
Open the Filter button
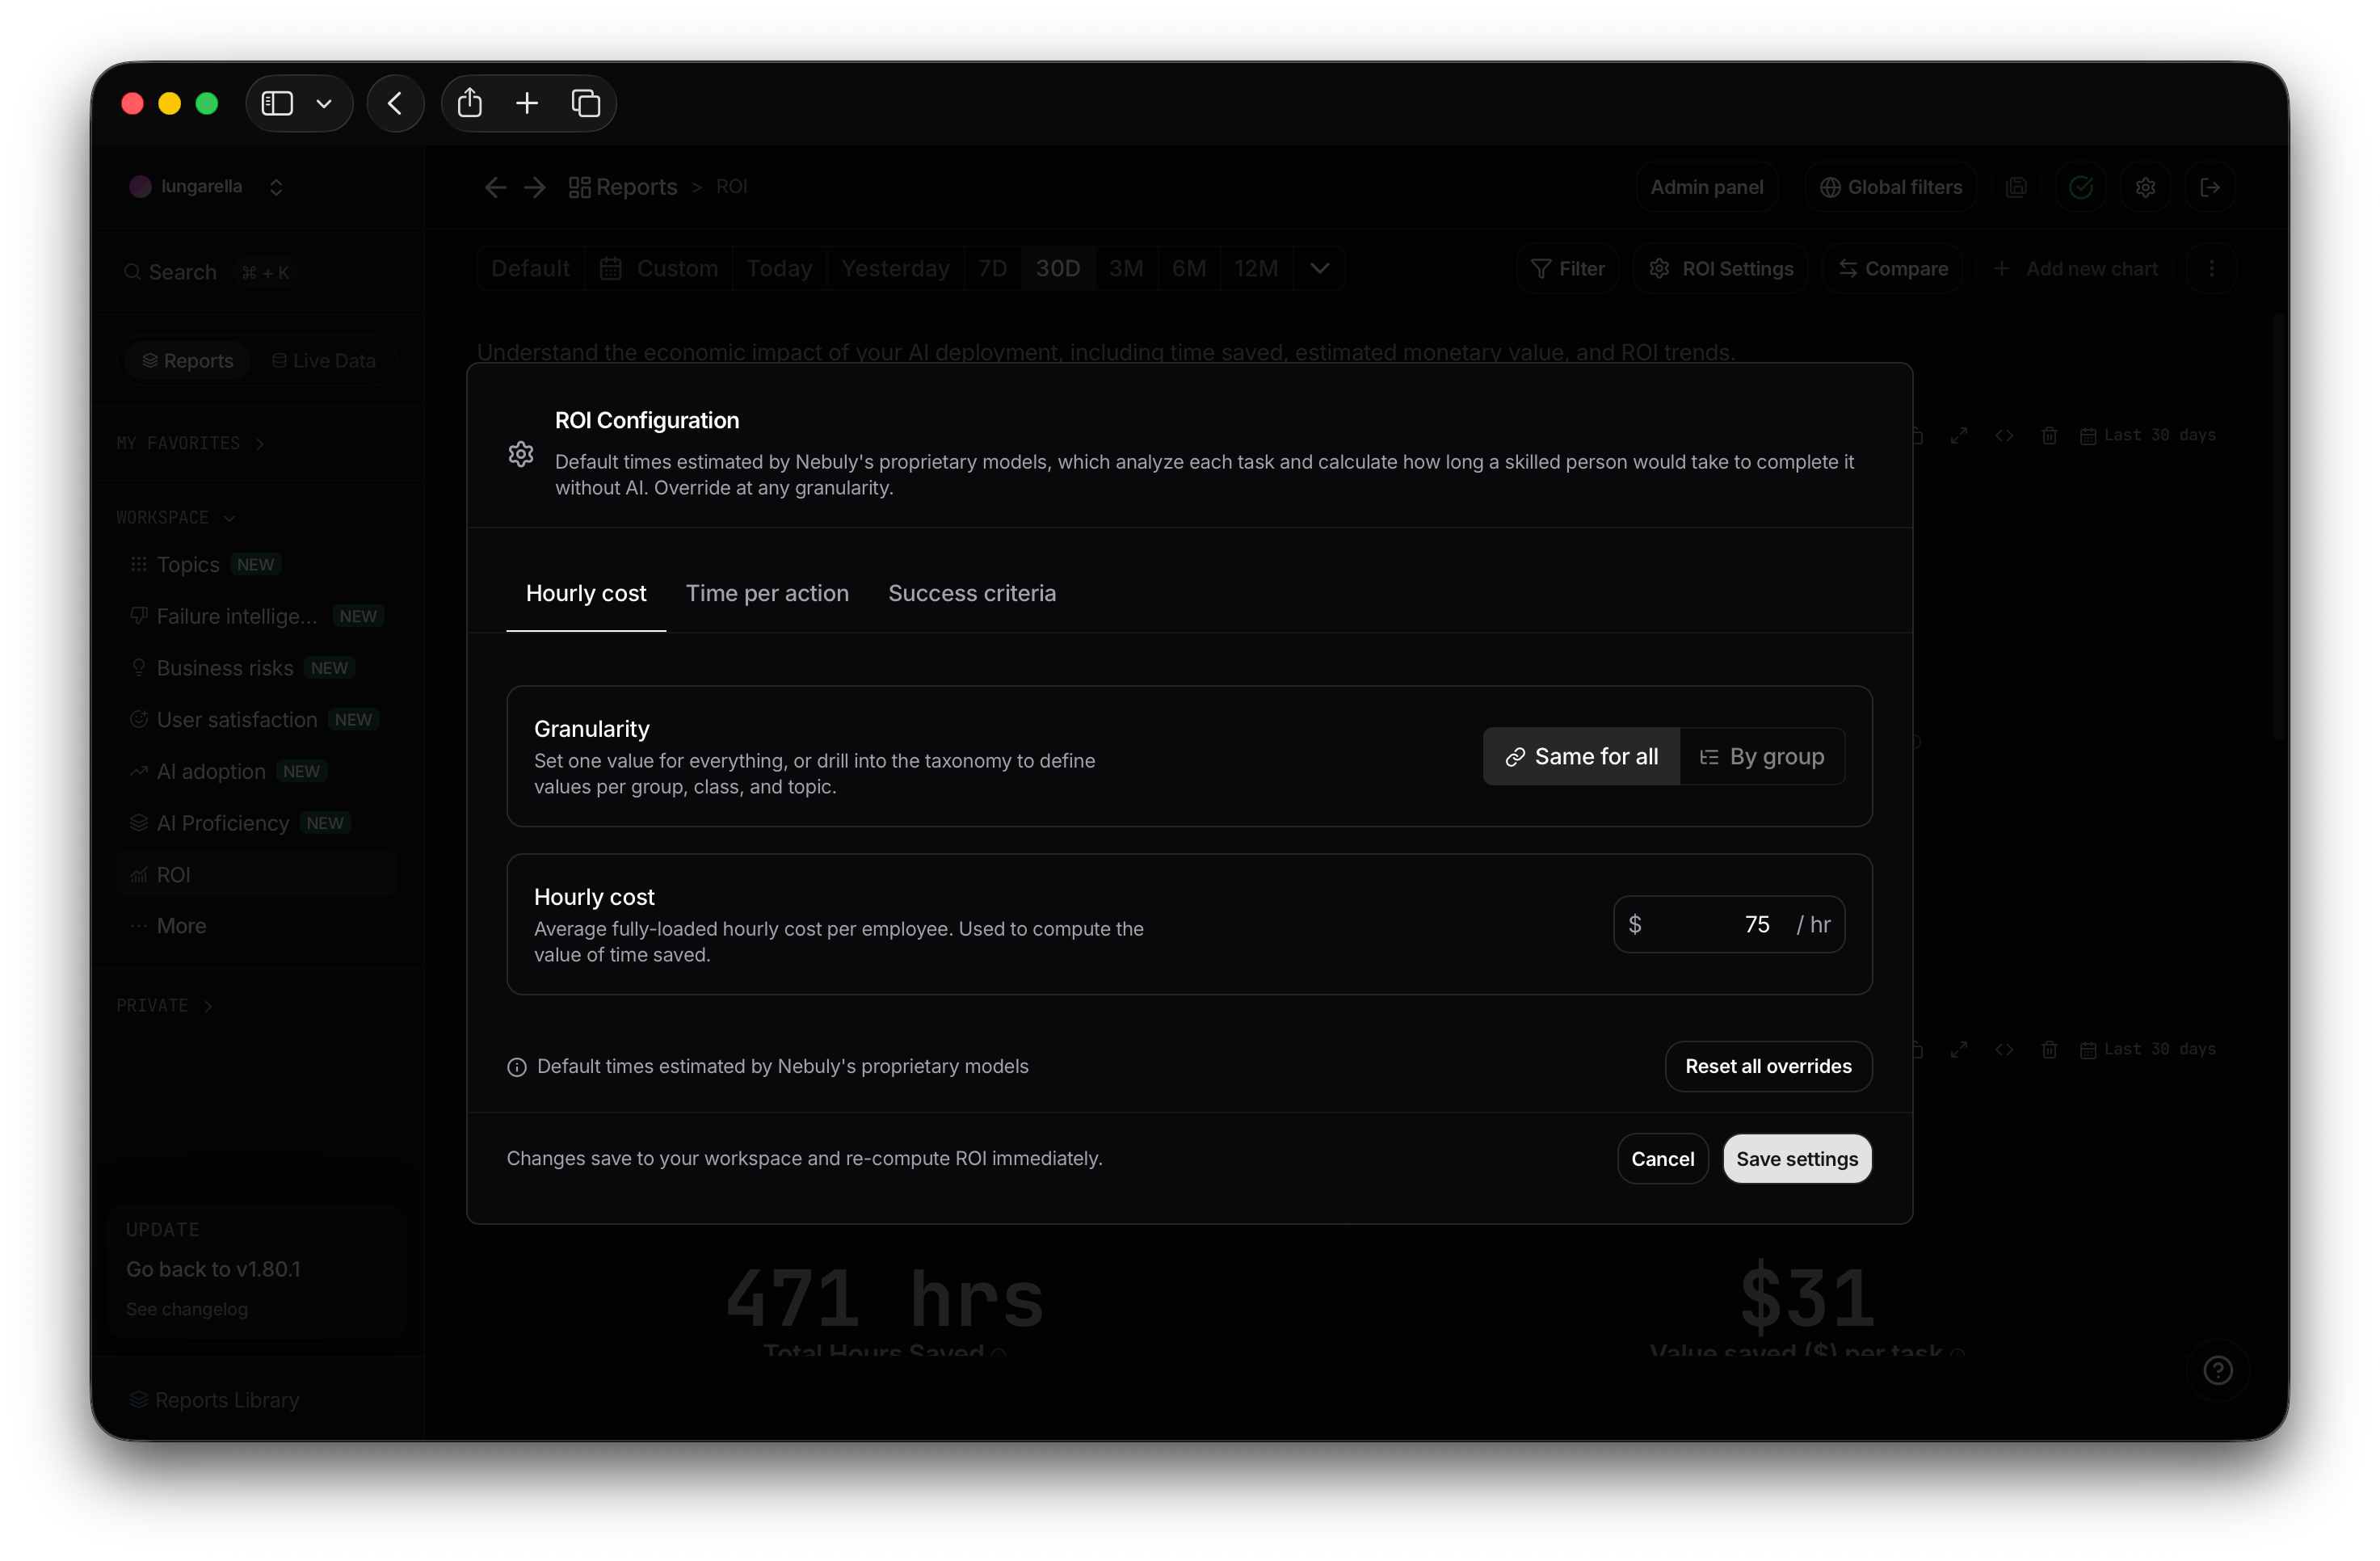click(1568, 268)
